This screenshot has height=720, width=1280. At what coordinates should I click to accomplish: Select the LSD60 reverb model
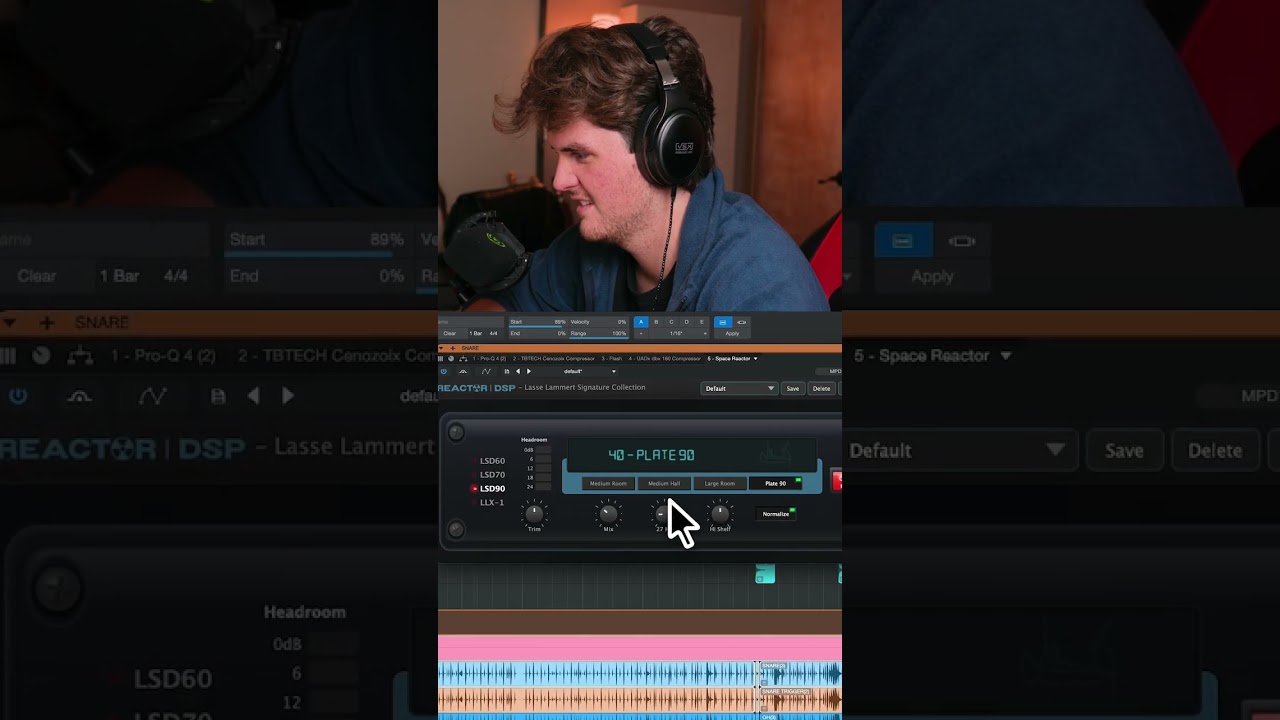(492, 461)
